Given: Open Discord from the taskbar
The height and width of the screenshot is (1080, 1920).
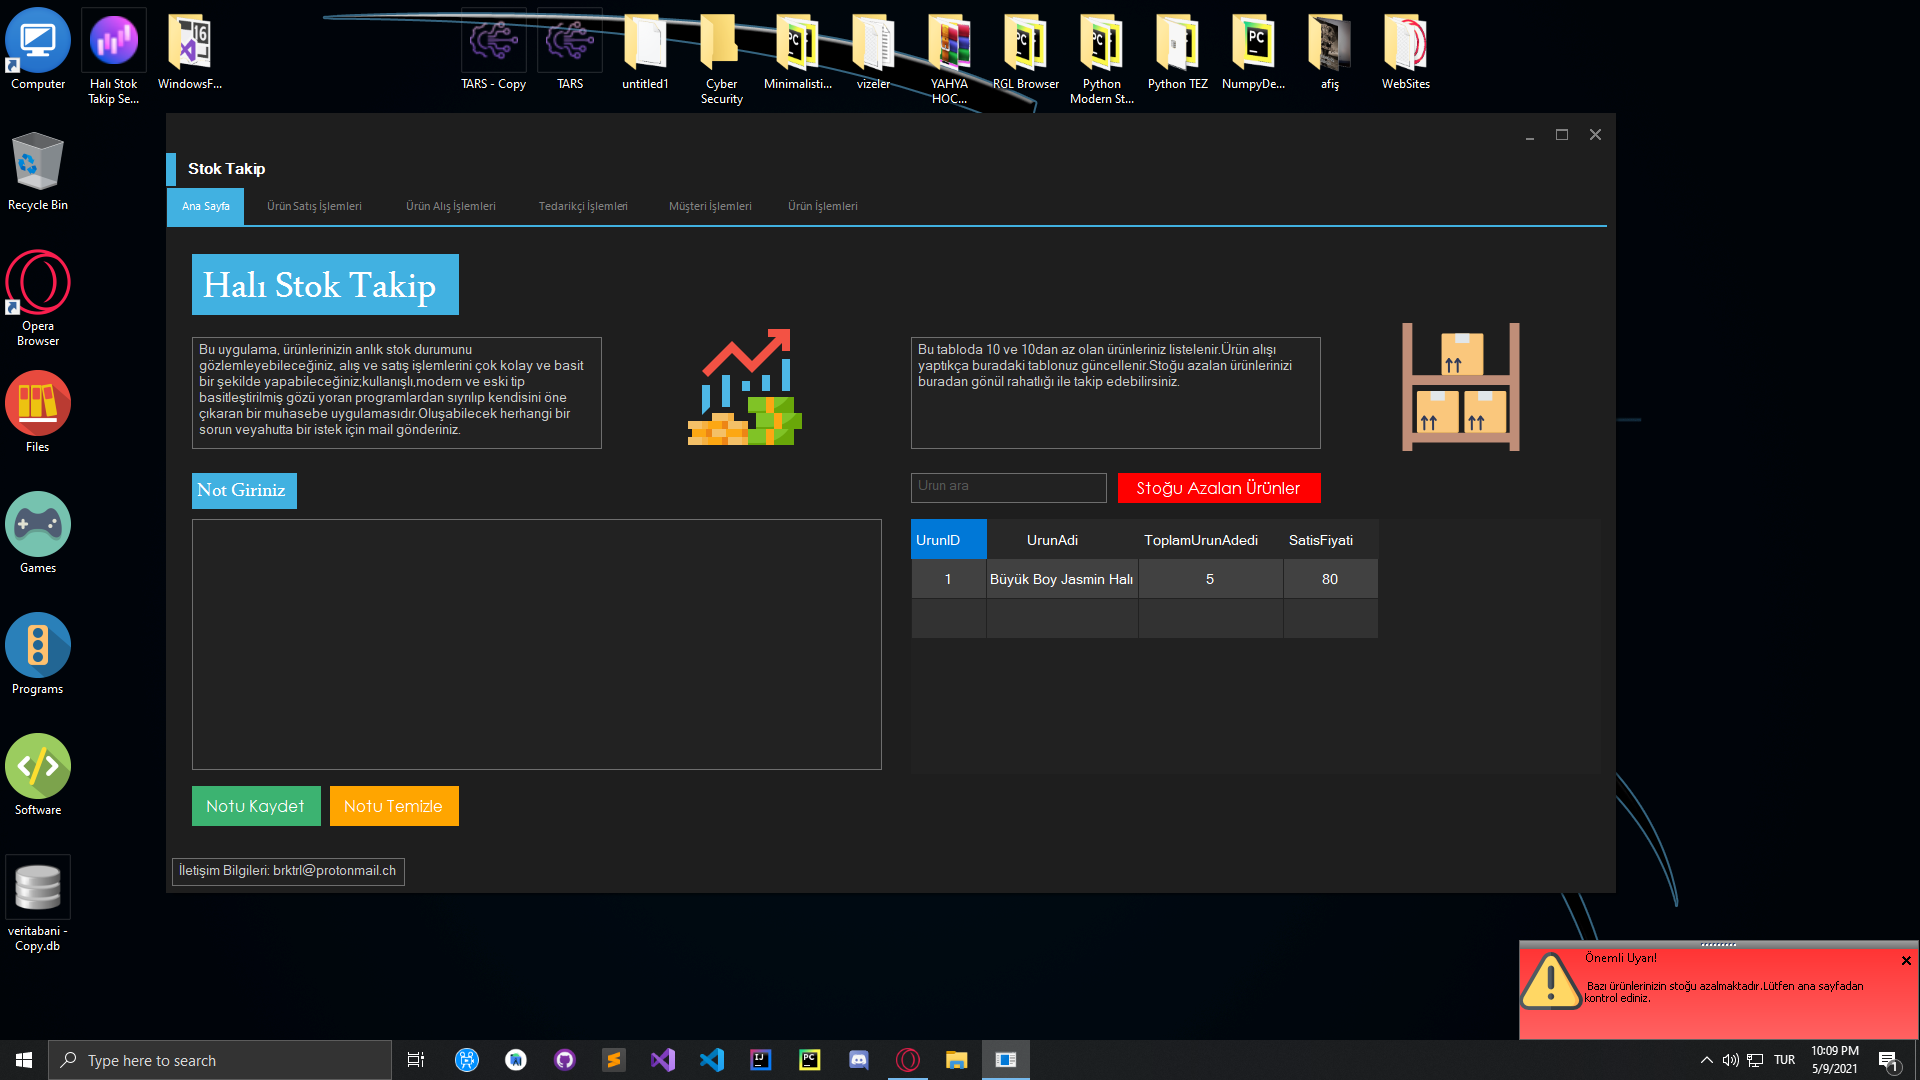Looking at the screenshot, I should tap(859, 1060).
